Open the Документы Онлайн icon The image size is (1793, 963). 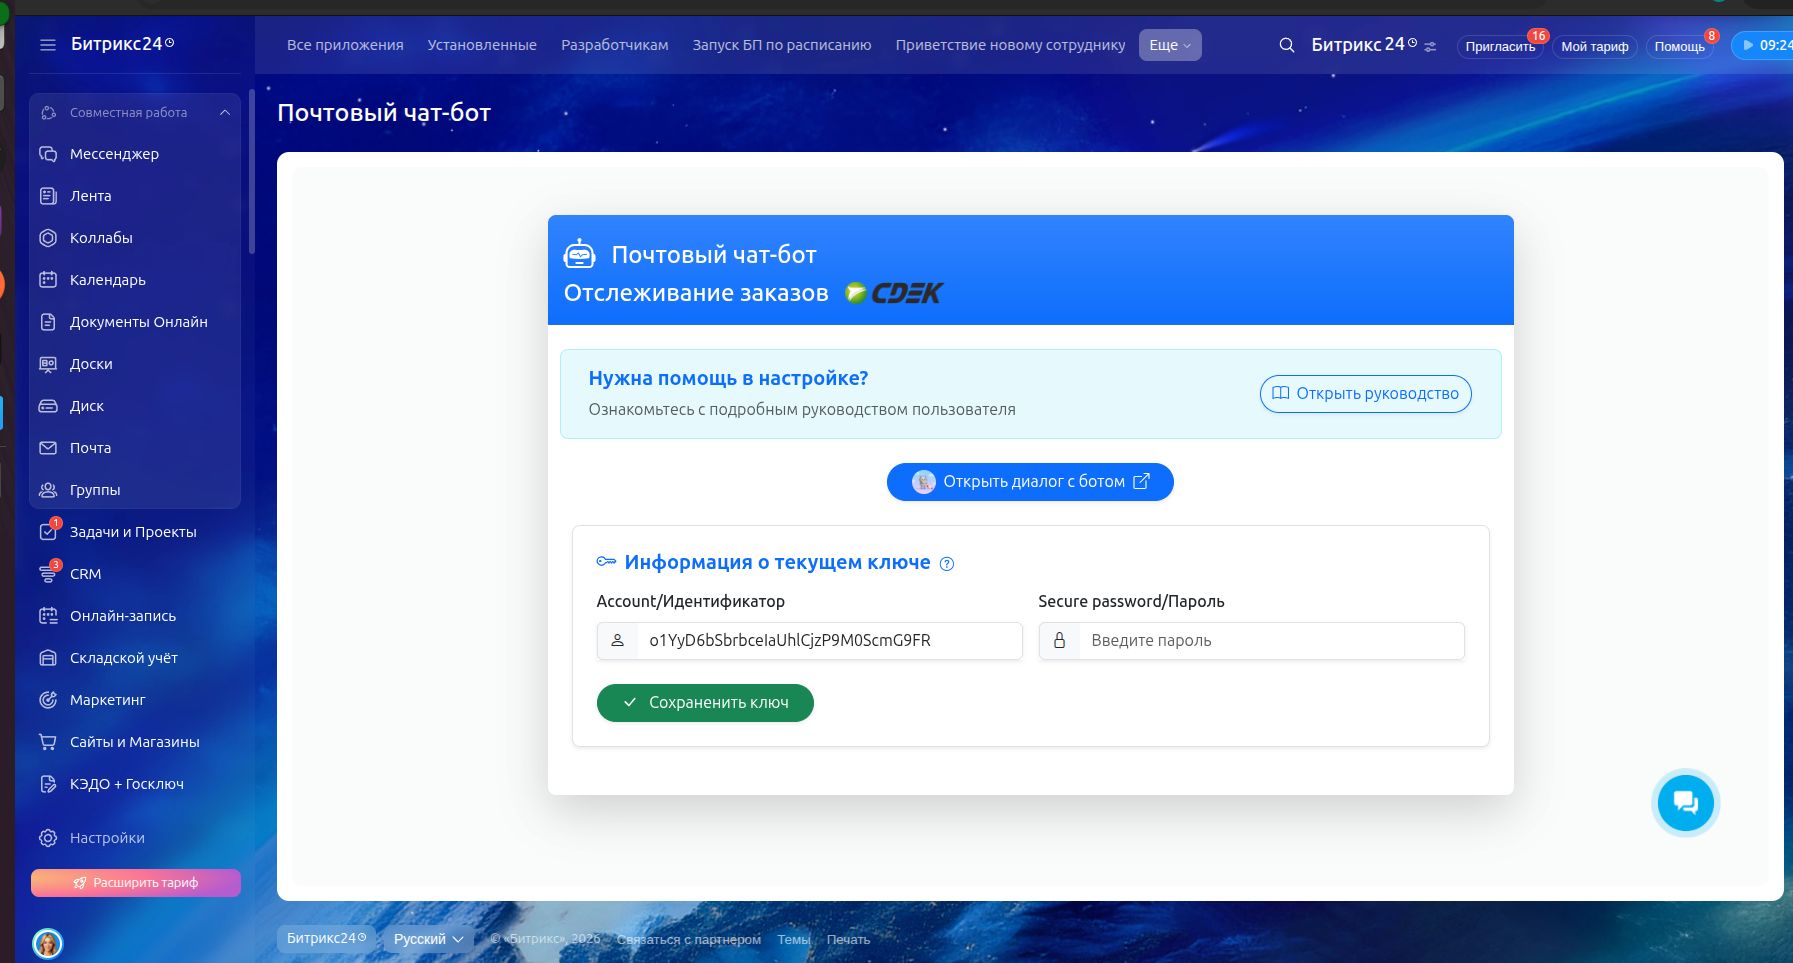point(48,322)
